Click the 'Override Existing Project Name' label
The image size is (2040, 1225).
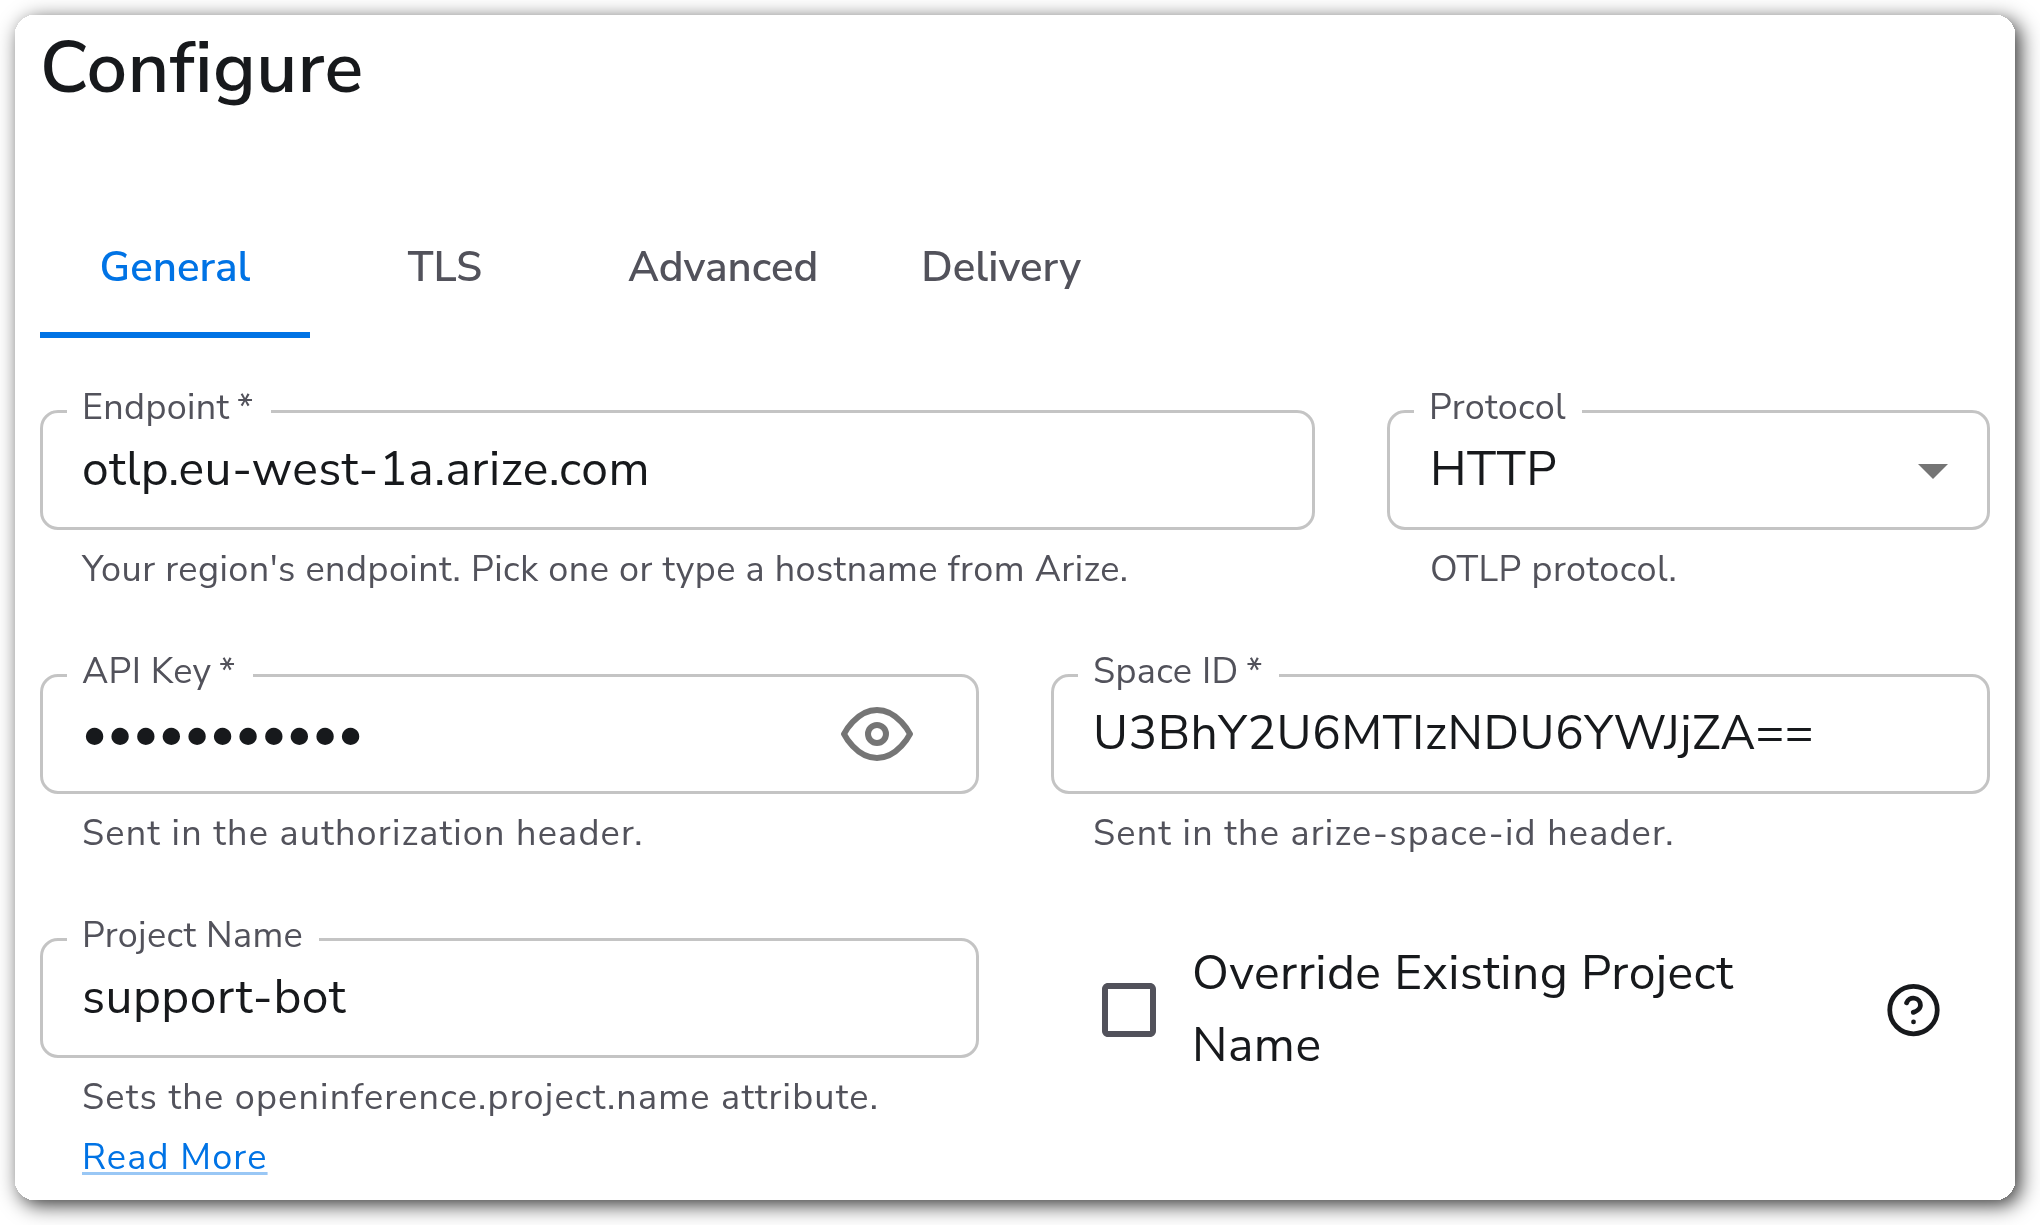pos(1462,1009)
